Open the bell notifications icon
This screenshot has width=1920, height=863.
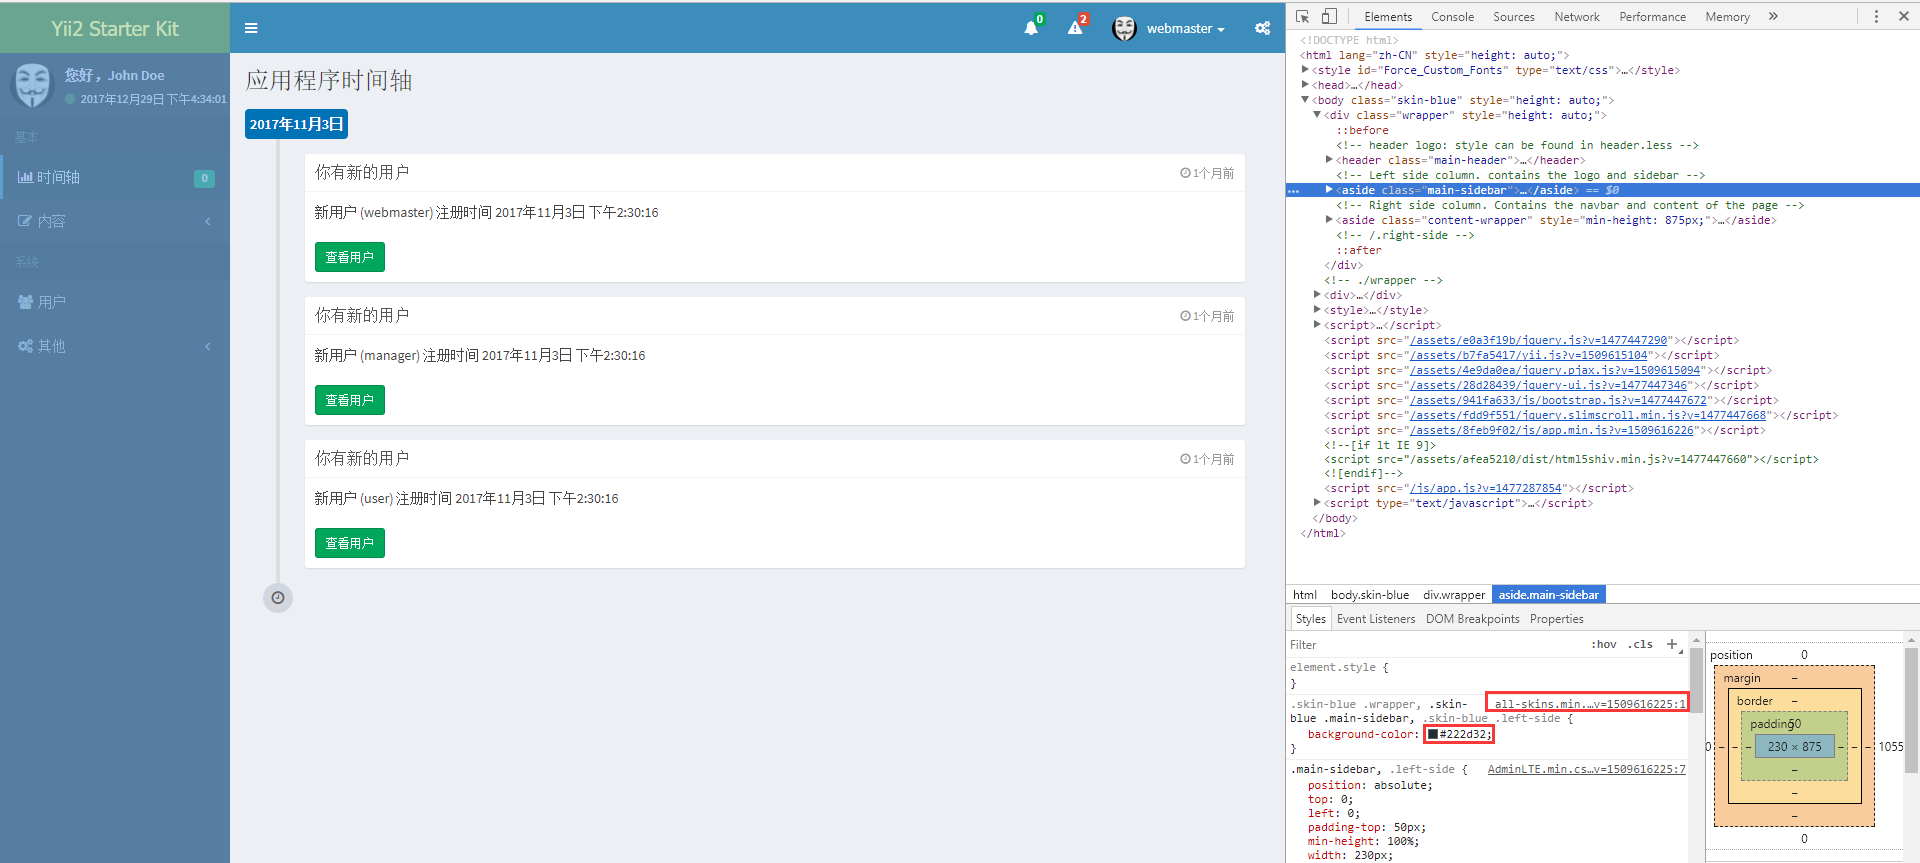tap(1031, 28)
